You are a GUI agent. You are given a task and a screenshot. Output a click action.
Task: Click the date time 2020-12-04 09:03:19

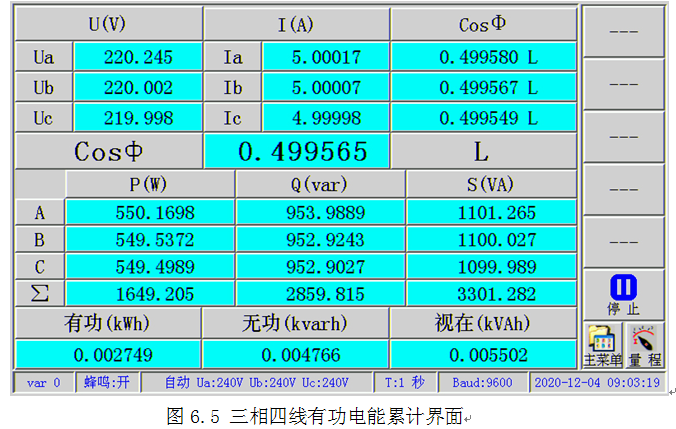click(597, 382)
